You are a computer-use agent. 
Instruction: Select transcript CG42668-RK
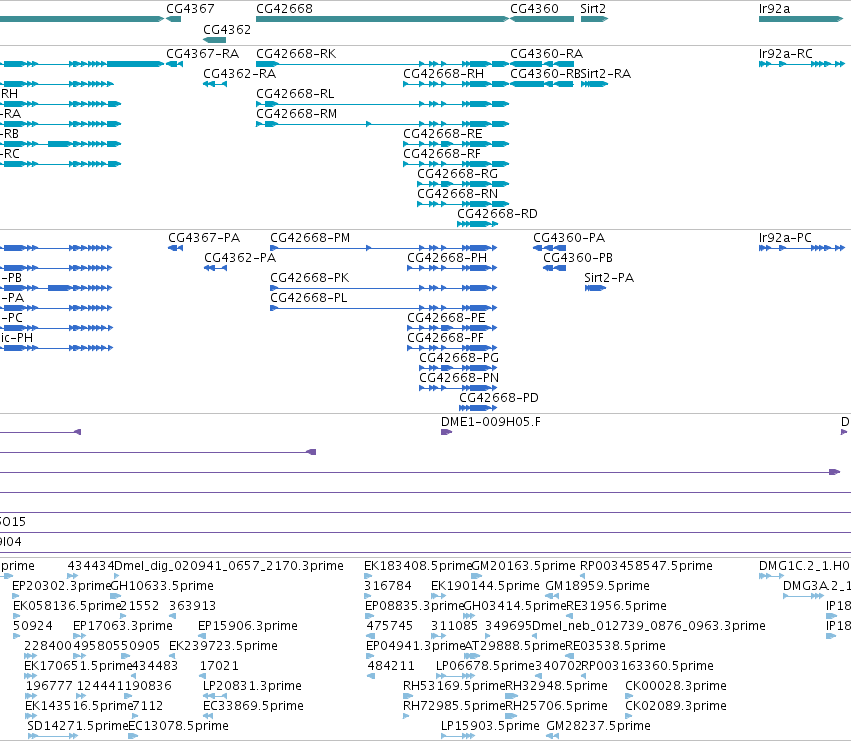point(383,64)
